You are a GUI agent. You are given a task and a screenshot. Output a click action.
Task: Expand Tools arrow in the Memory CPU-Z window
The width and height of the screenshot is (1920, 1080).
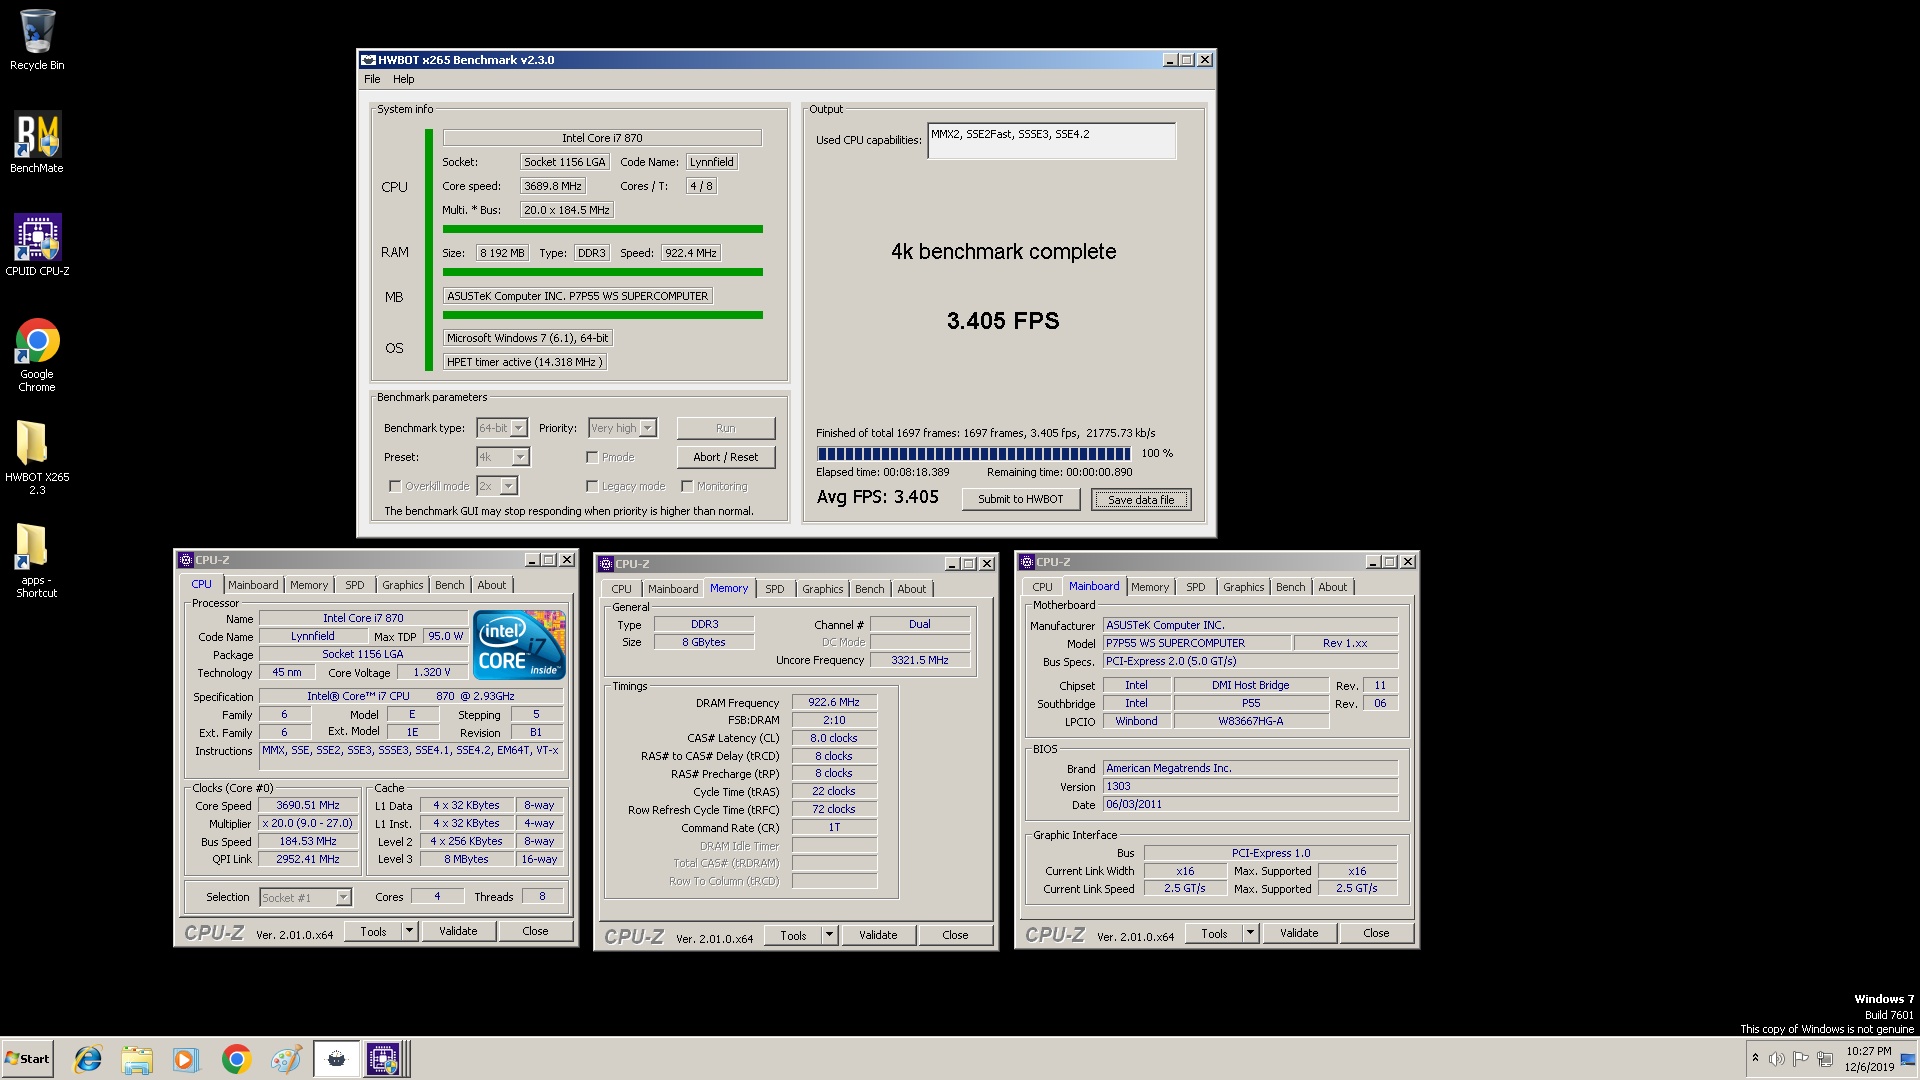[829, 935]
